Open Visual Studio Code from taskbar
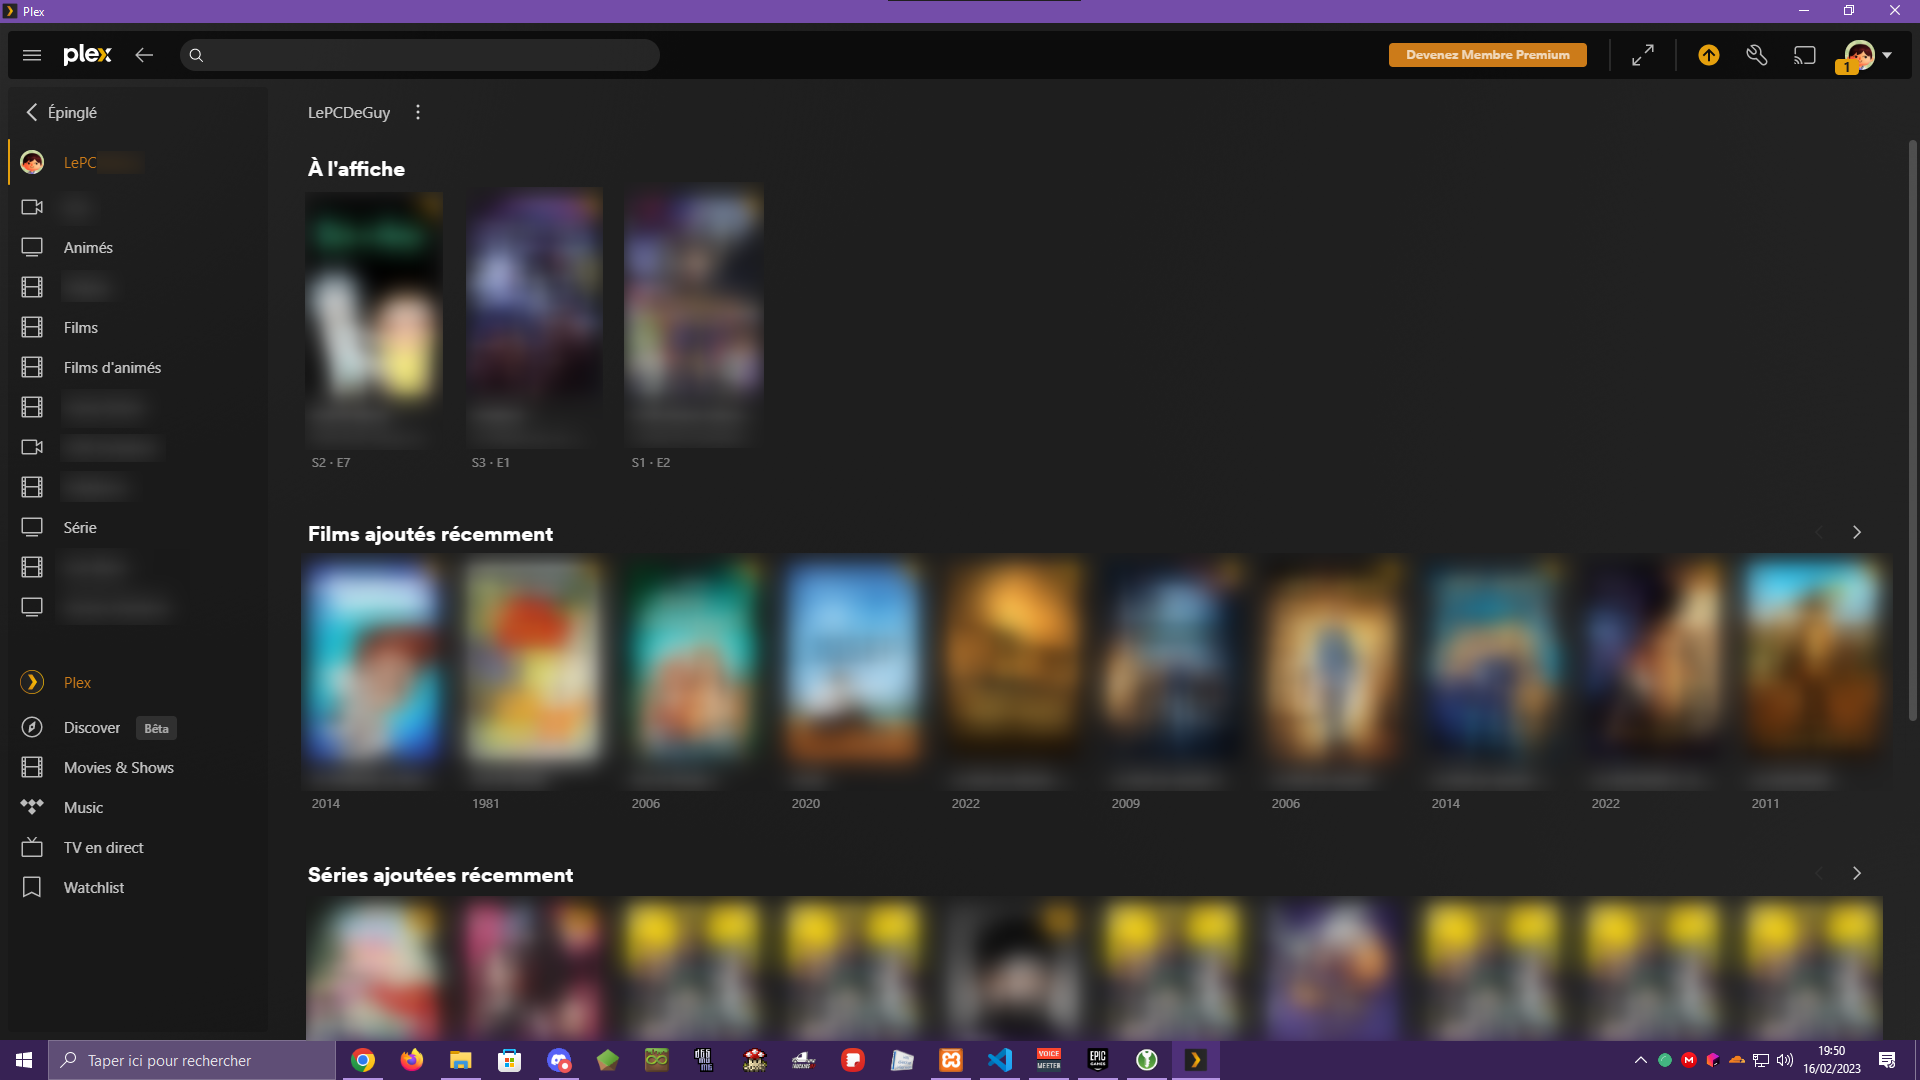 pyautogui.click(x=1000, y=1060)
